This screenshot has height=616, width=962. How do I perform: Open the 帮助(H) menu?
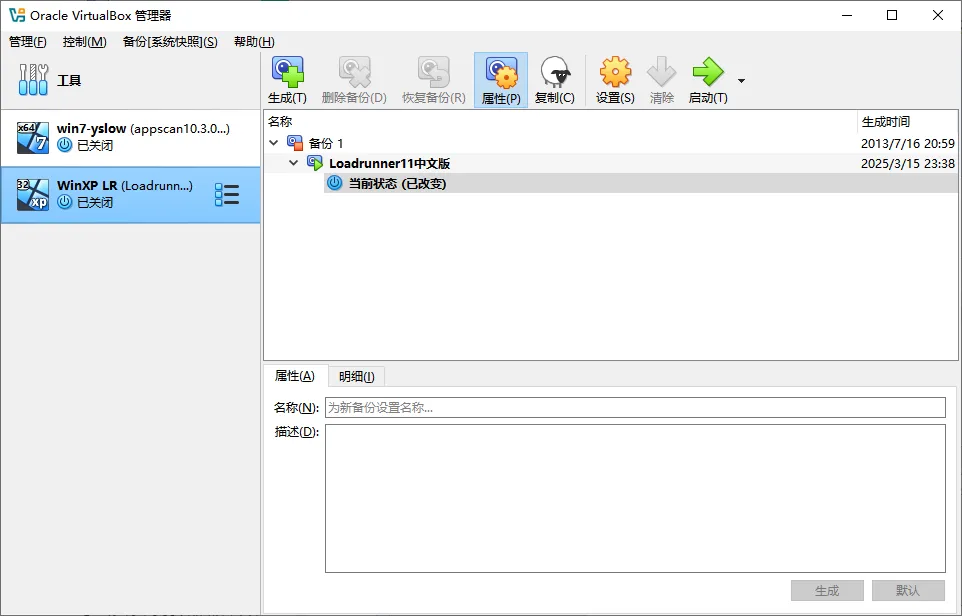254,41
